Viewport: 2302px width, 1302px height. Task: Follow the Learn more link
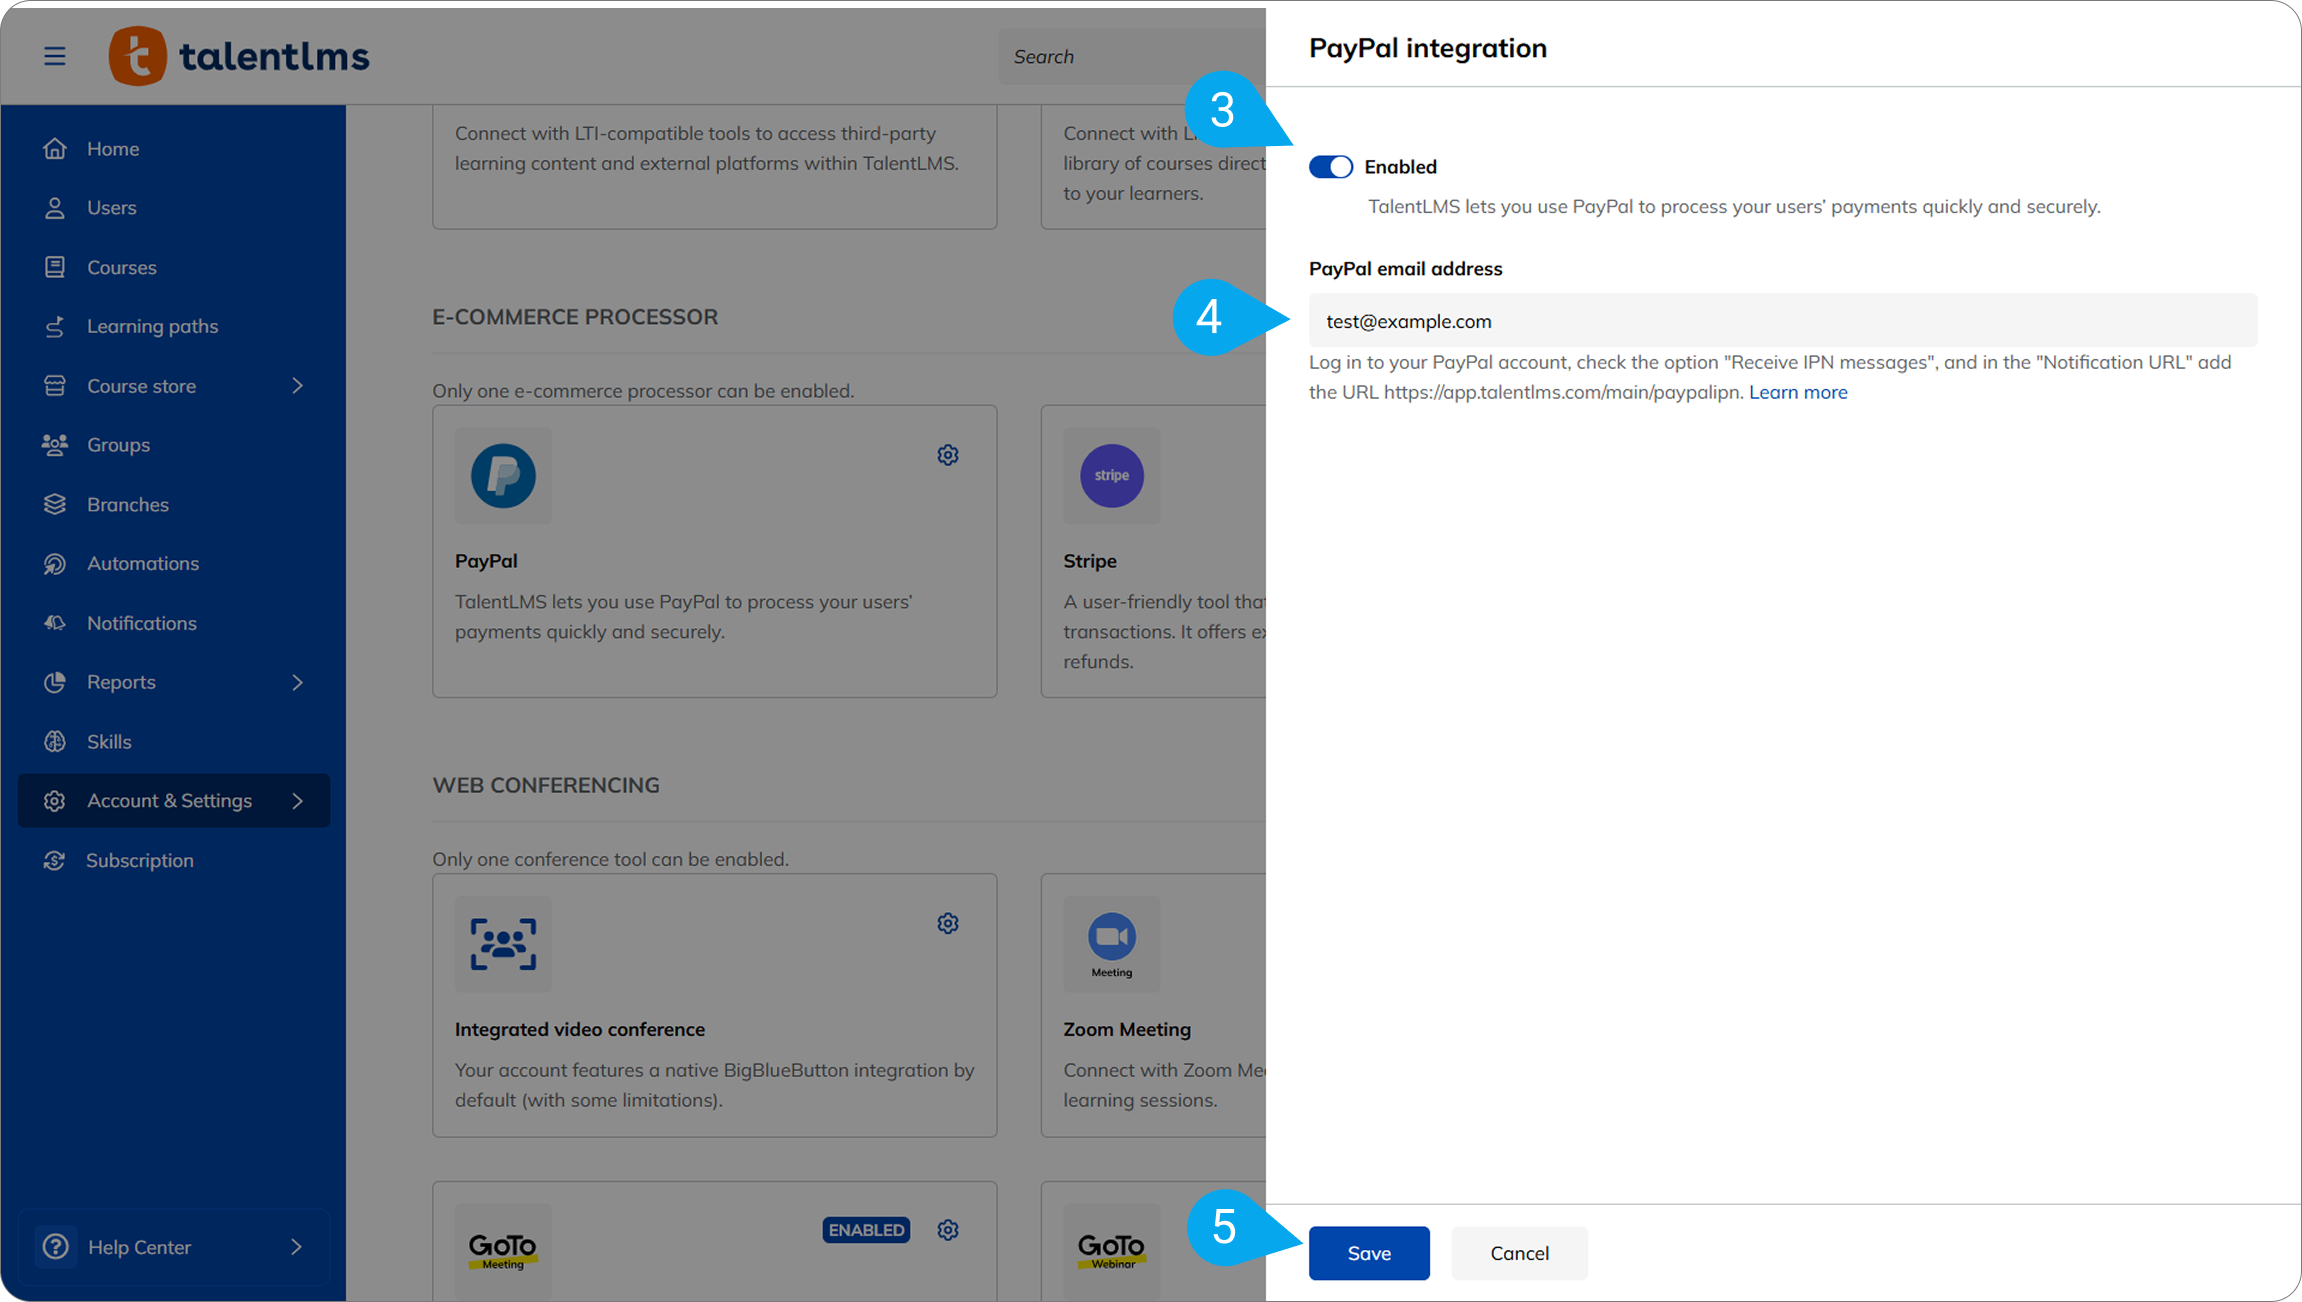click(x=1797, y=393)
